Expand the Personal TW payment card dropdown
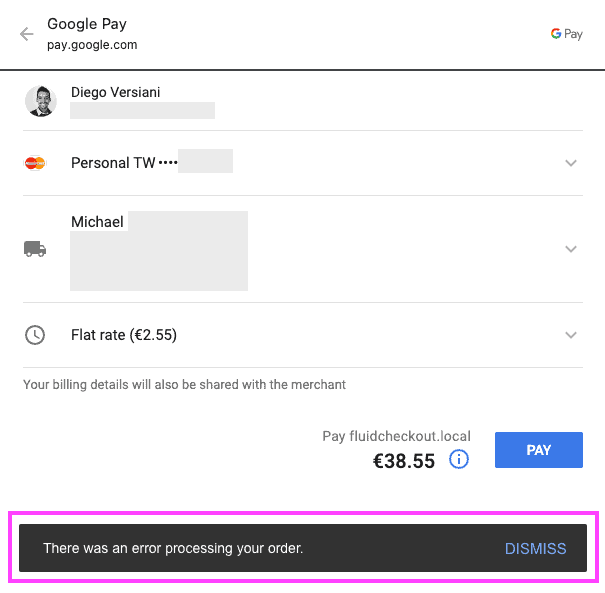 point(571,163)
